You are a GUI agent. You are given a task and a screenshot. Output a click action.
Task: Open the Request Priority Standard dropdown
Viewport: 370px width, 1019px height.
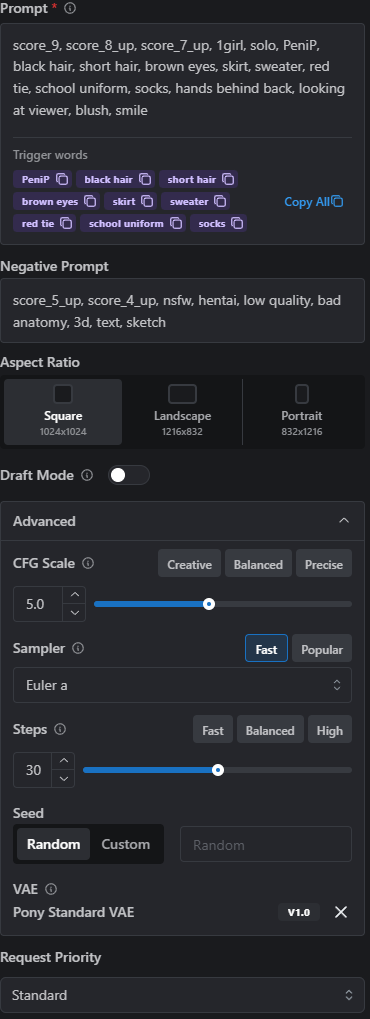click(x=182, y=995)
